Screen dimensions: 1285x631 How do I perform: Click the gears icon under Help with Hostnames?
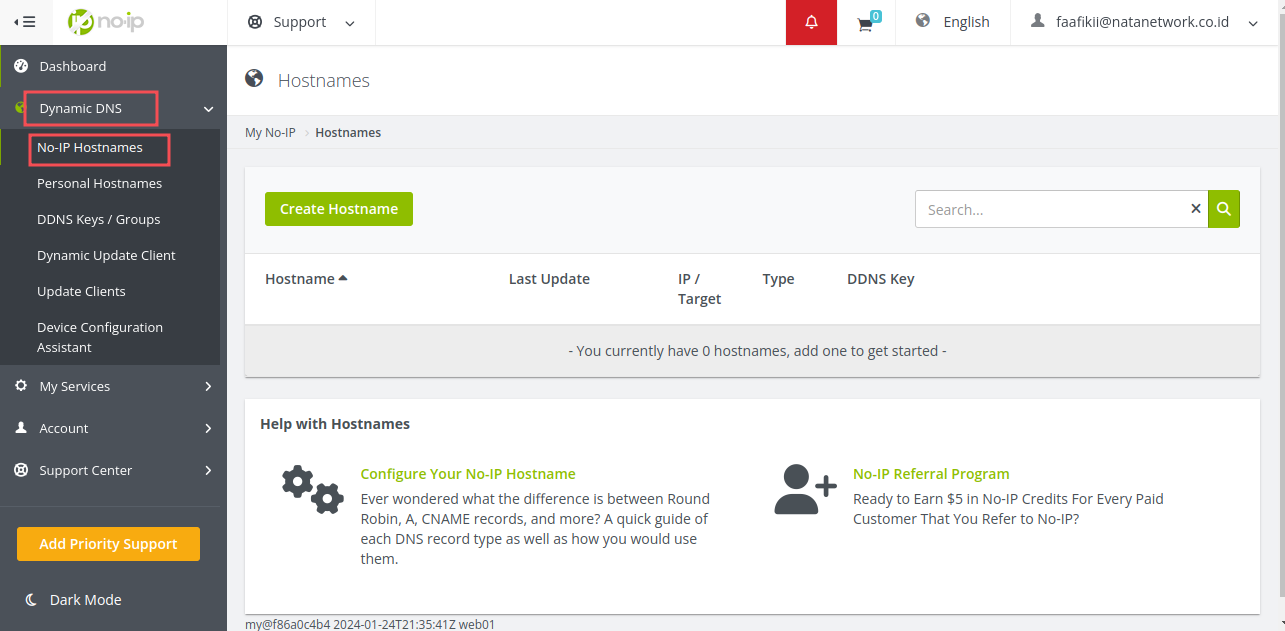point(312,490)
